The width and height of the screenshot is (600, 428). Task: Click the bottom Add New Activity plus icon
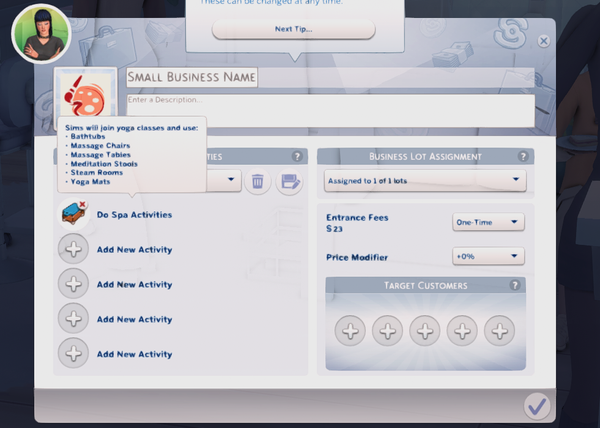click(73, 354)
